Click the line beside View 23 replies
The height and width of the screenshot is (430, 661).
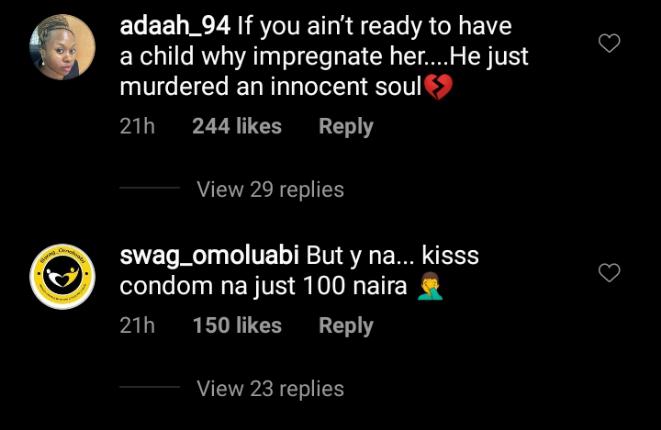click(149, 388)
